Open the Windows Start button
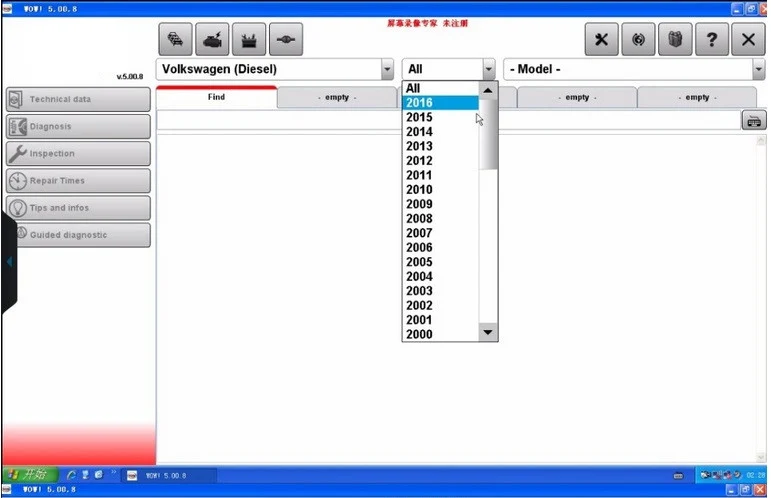The width and height of the screenshot is (771, 498). (30, 475)
